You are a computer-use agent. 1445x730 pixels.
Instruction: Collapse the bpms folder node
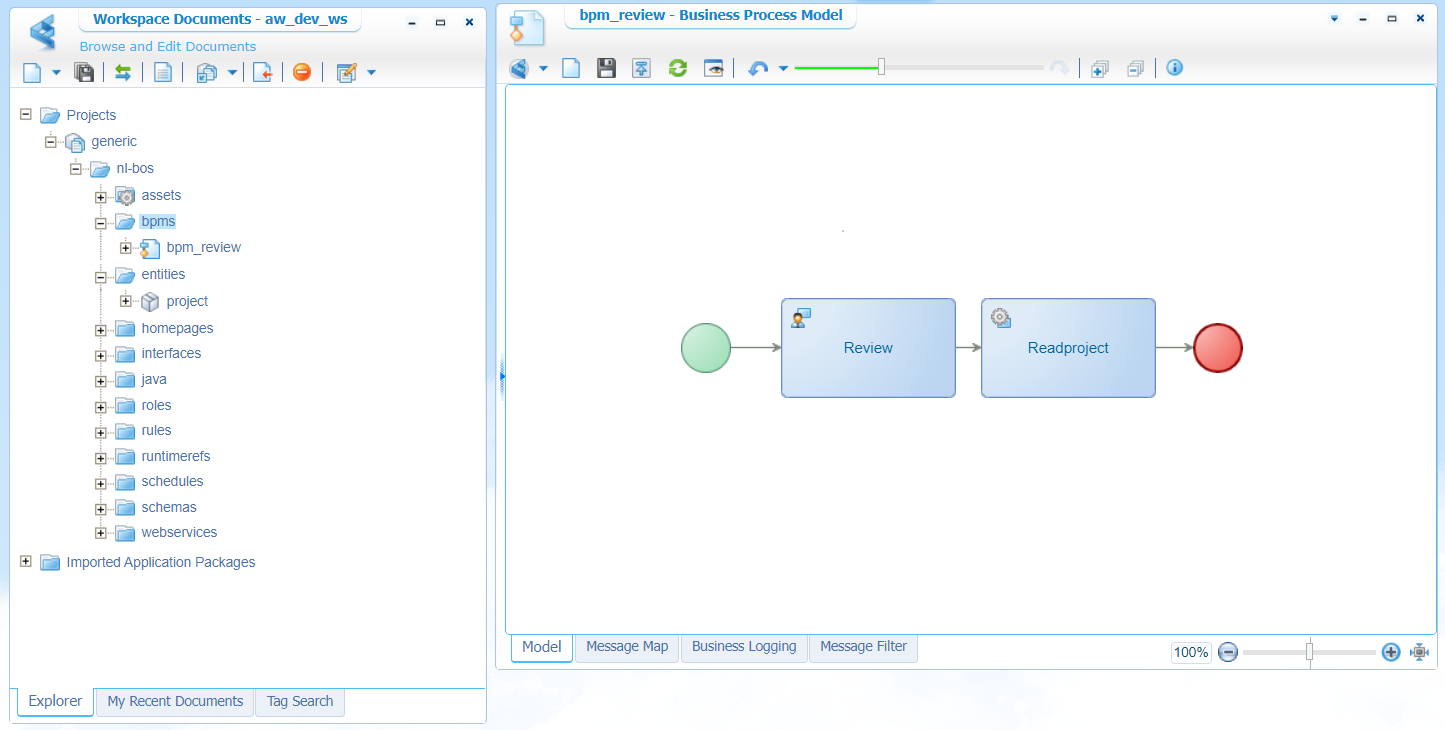coord(100,223)
